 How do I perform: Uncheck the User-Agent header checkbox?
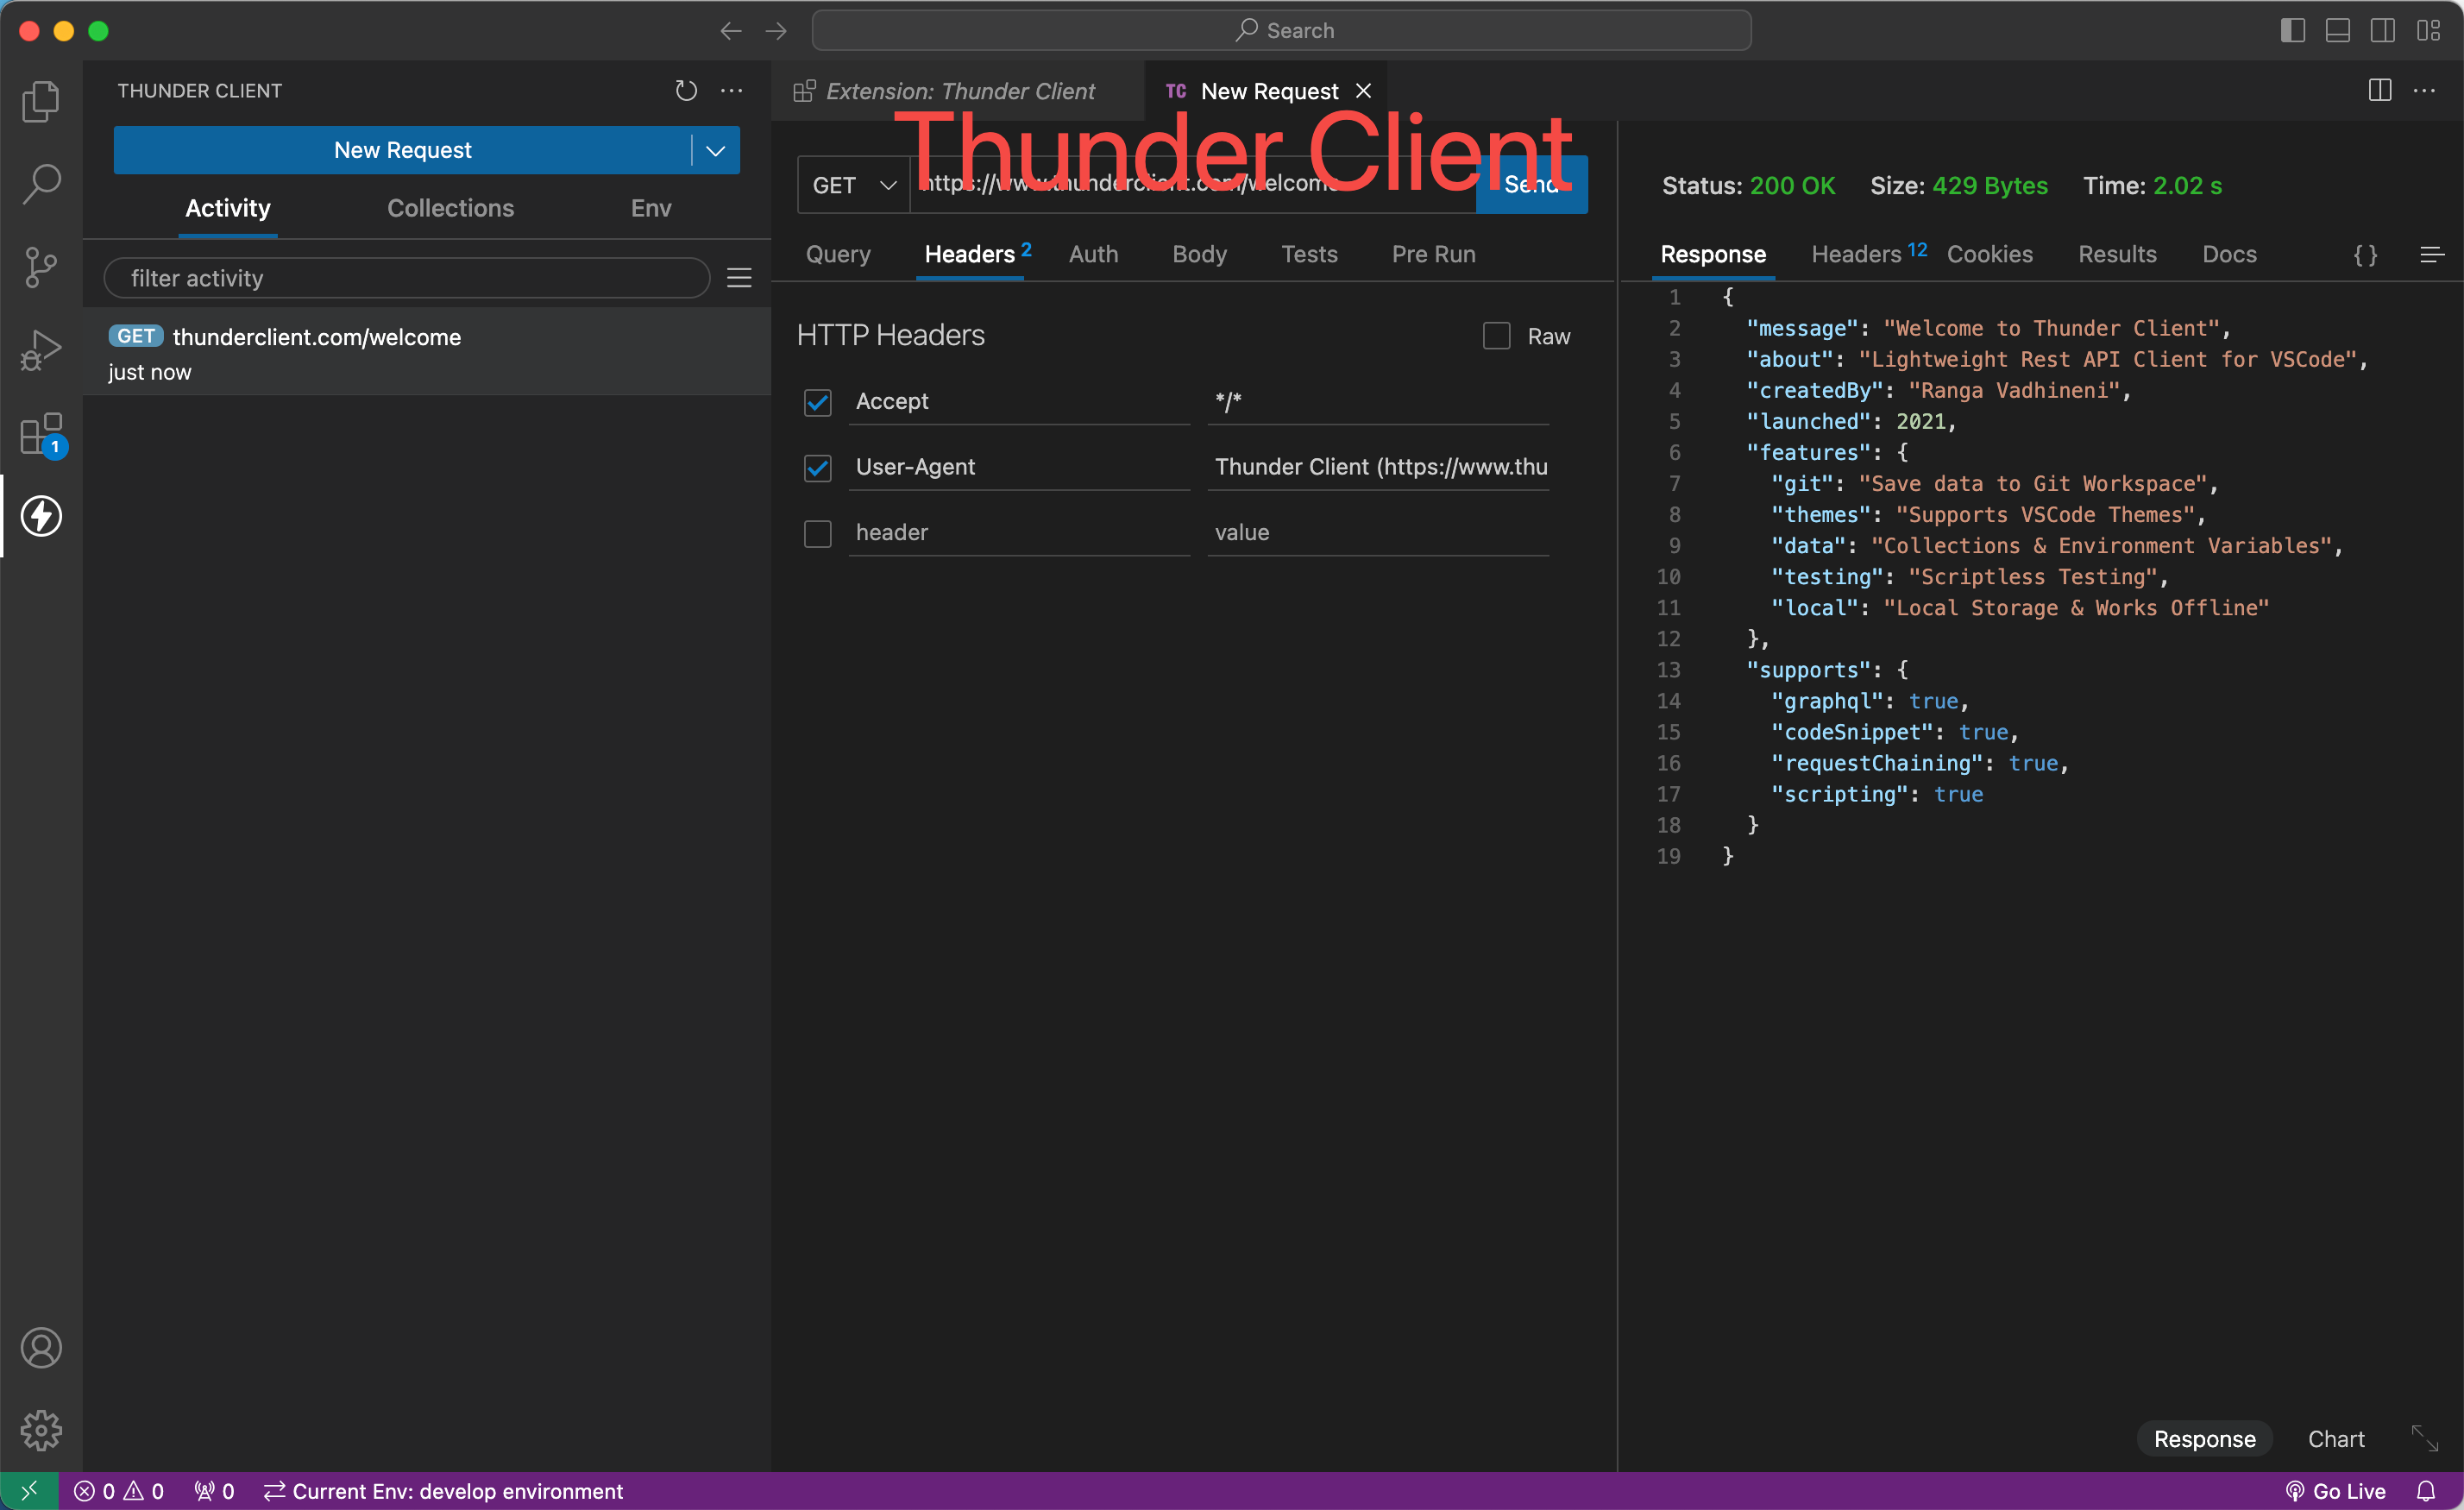click(x=818, y=467)
